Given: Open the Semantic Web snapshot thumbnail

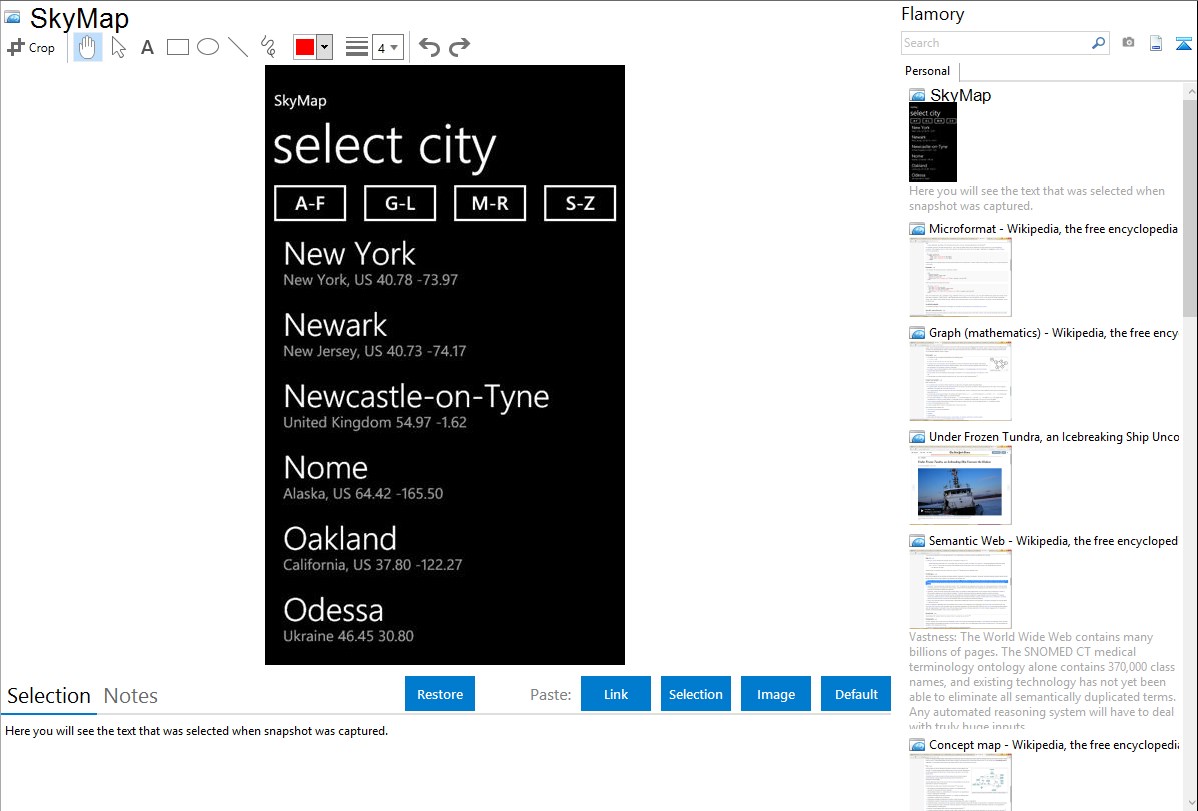Looking at the screenshot, I should [x=960, y=588].
